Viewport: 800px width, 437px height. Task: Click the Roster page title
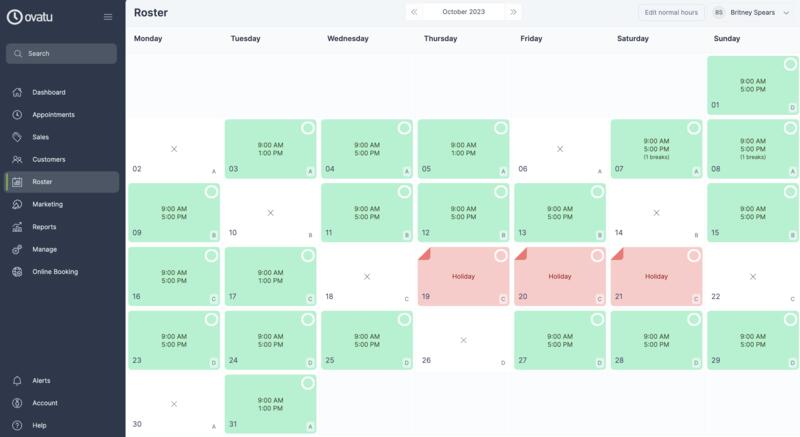[x=151, y=13]
